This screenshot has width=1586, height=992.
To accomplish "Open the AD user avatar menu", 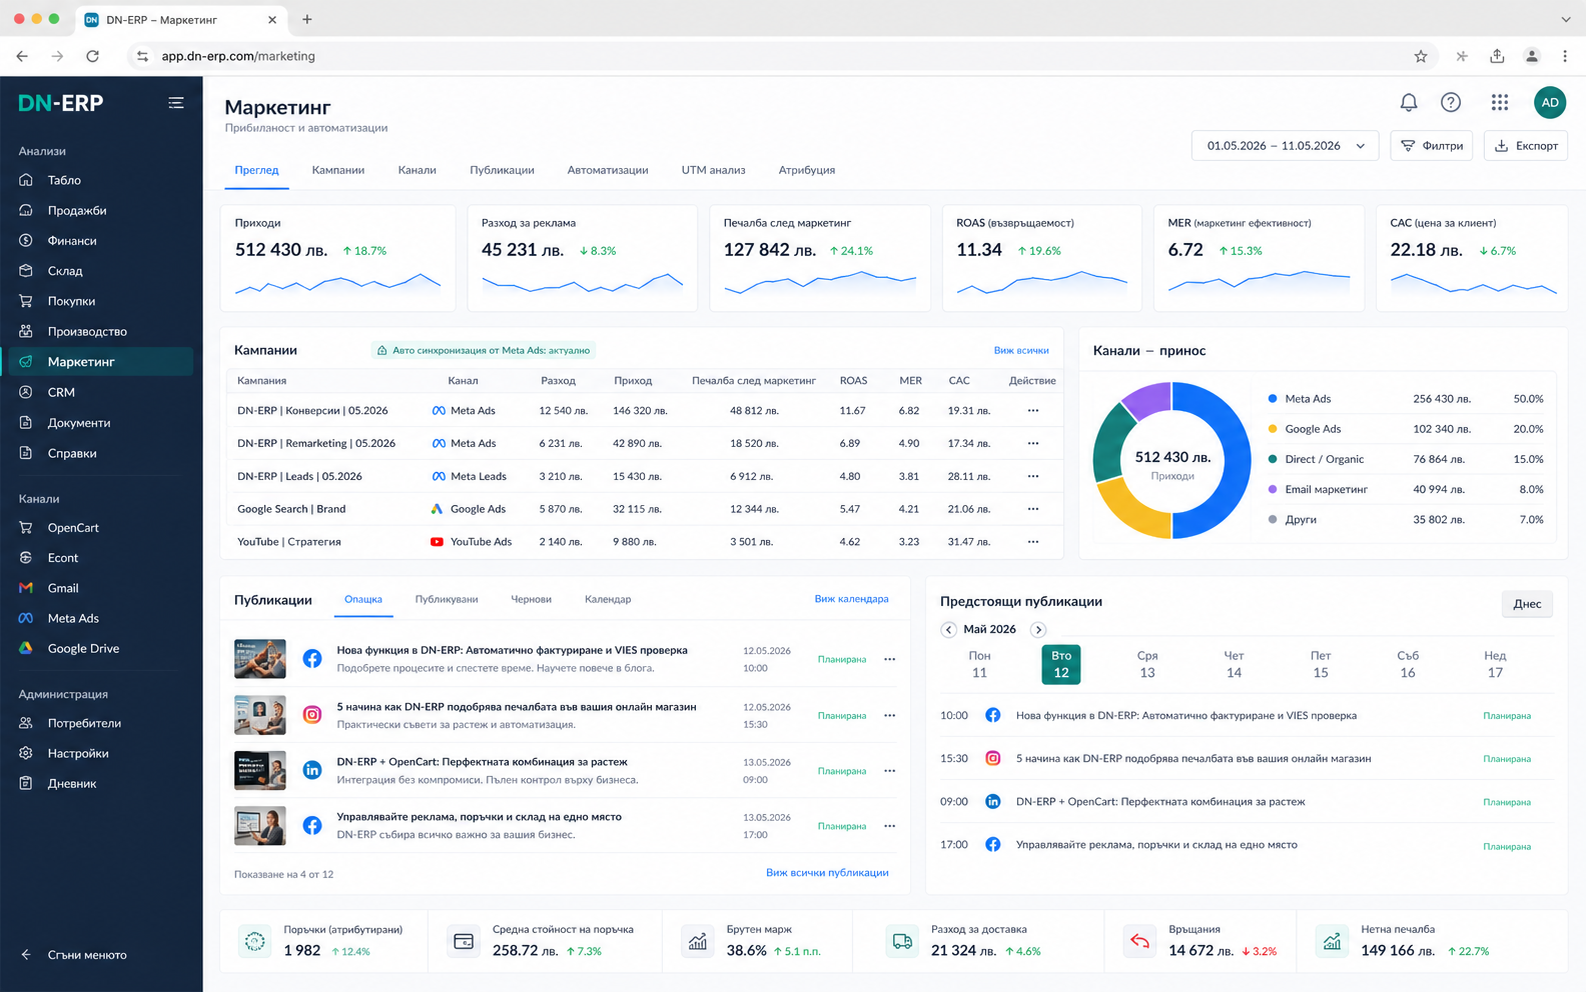I will (x=1549, y=102).
